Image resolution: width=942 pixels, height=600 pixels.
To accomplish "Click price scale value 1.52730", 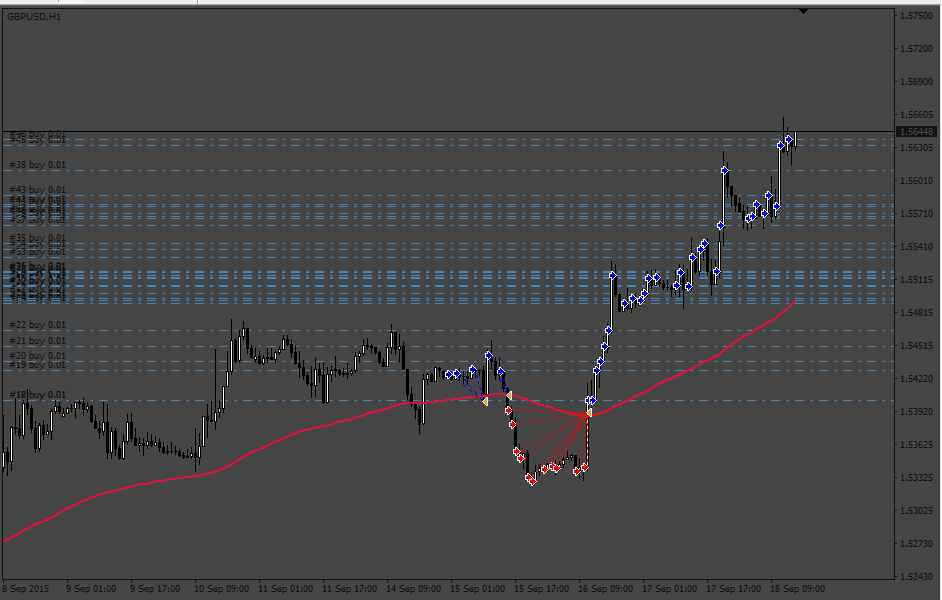I will coord(916,544).
